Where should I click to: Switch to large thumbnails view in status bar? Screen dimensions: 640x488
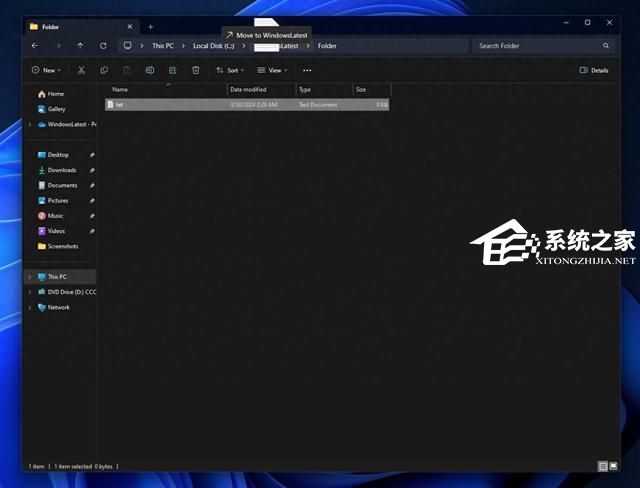[x=613, y=466]
